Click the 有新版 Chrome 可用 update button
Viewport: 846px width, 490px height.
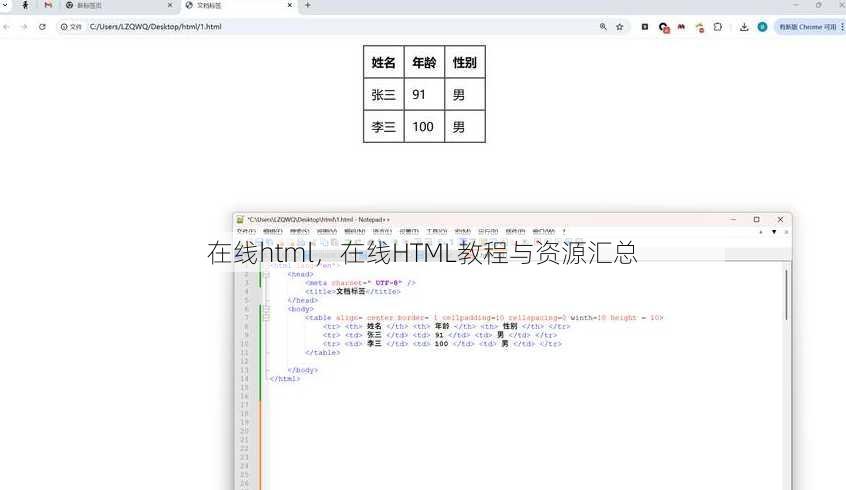coord(807,26)
